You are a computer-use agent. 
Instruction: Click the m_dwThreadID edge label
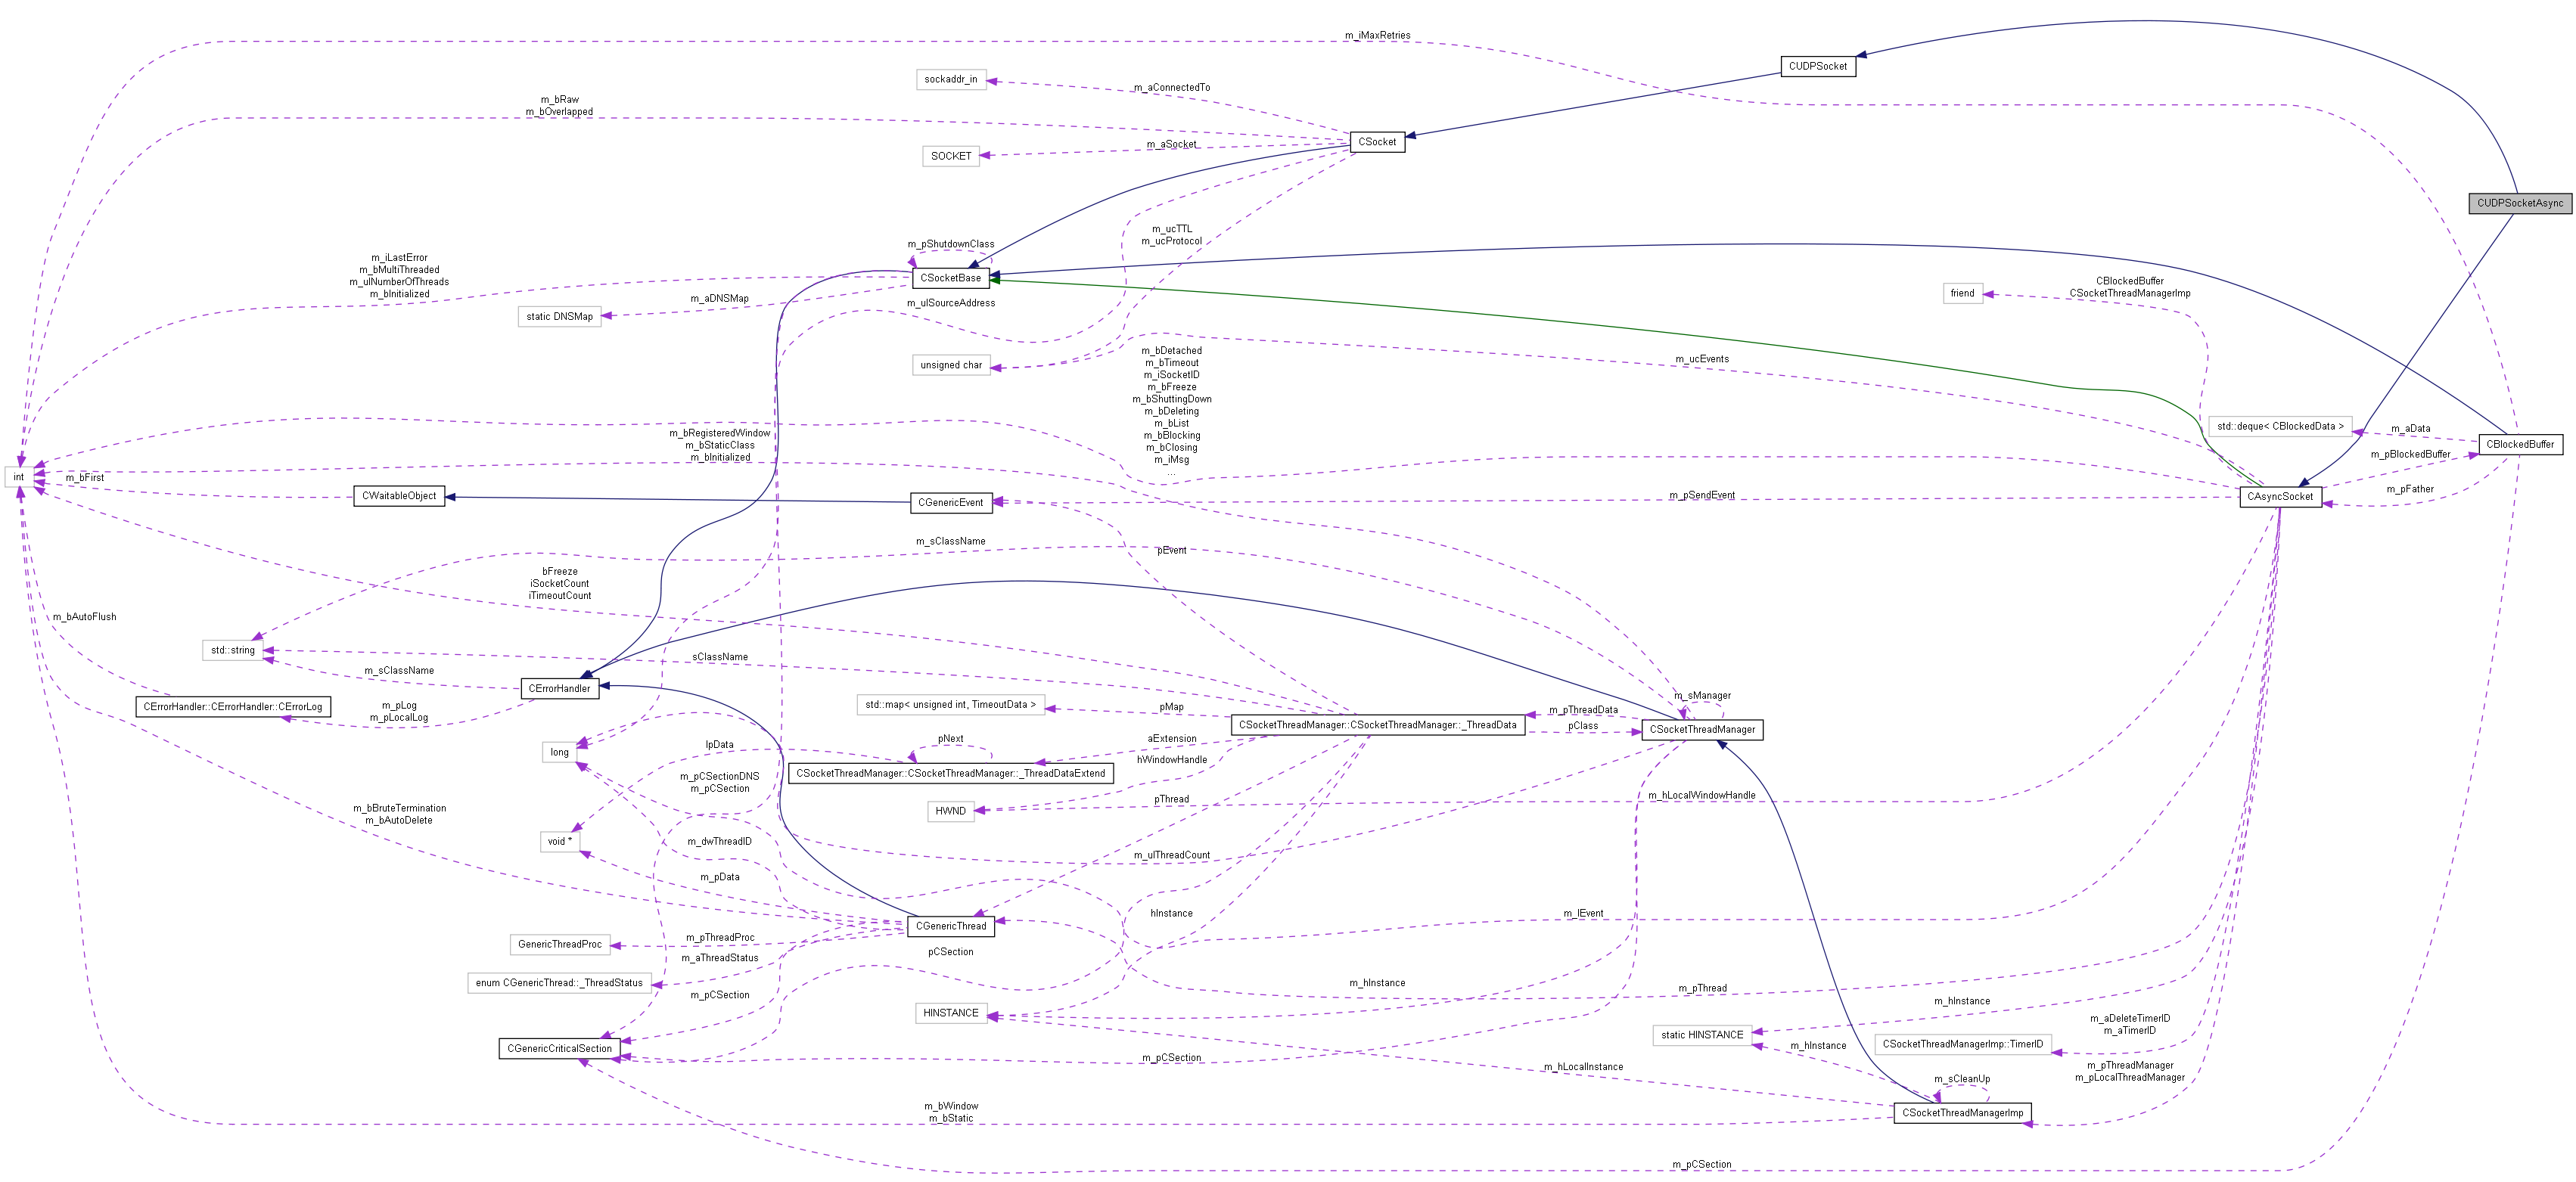(719, 842)
